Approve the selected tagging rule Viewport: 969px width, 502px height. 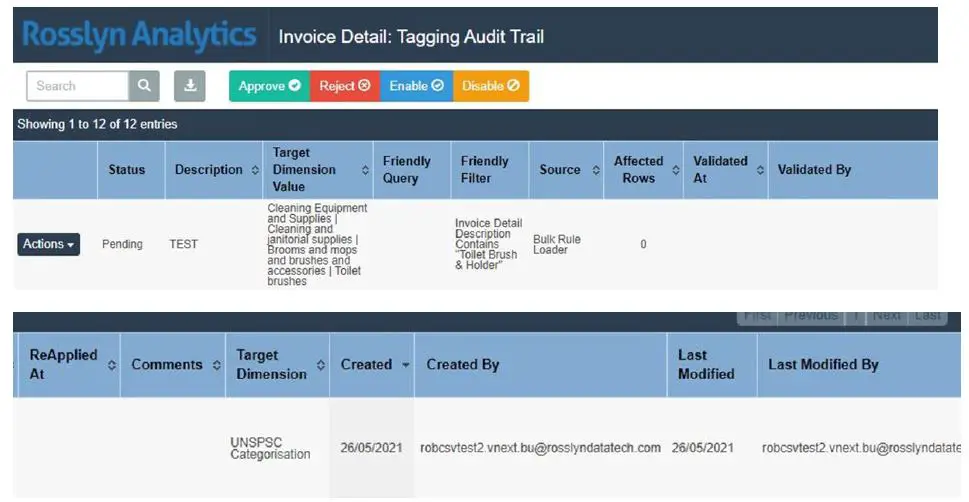269,86
